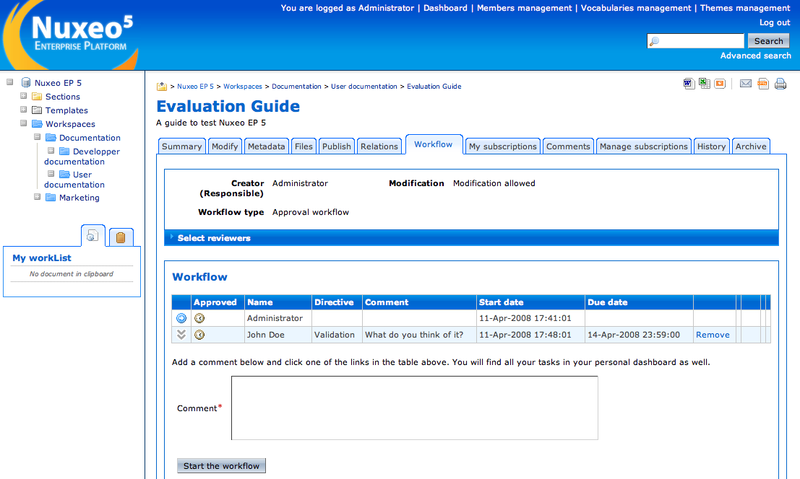This screenshot has height=479, width=800.
Task: Open the Files tab
Action: (x=304, y=146)
